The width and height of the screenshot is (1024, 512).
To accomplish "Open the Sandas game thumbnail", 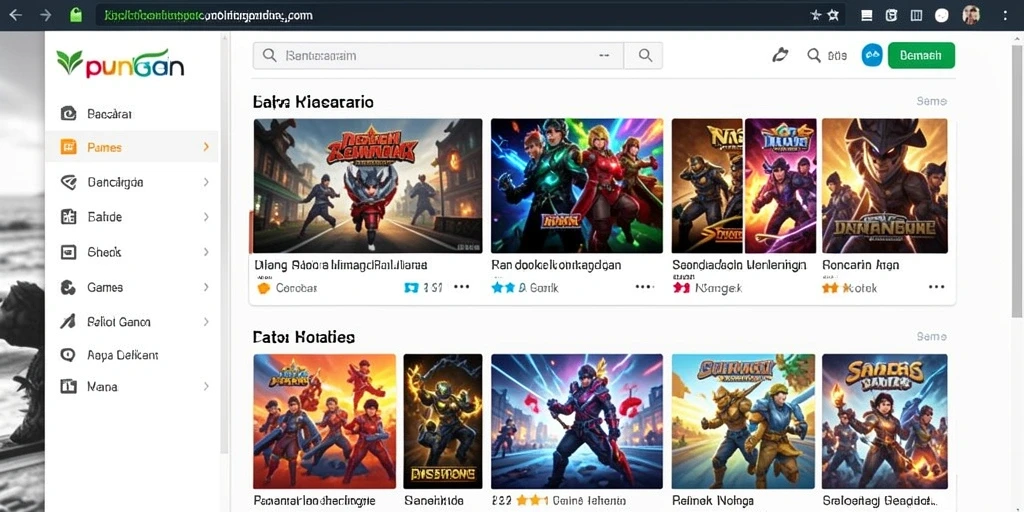I will pos(884,421).
